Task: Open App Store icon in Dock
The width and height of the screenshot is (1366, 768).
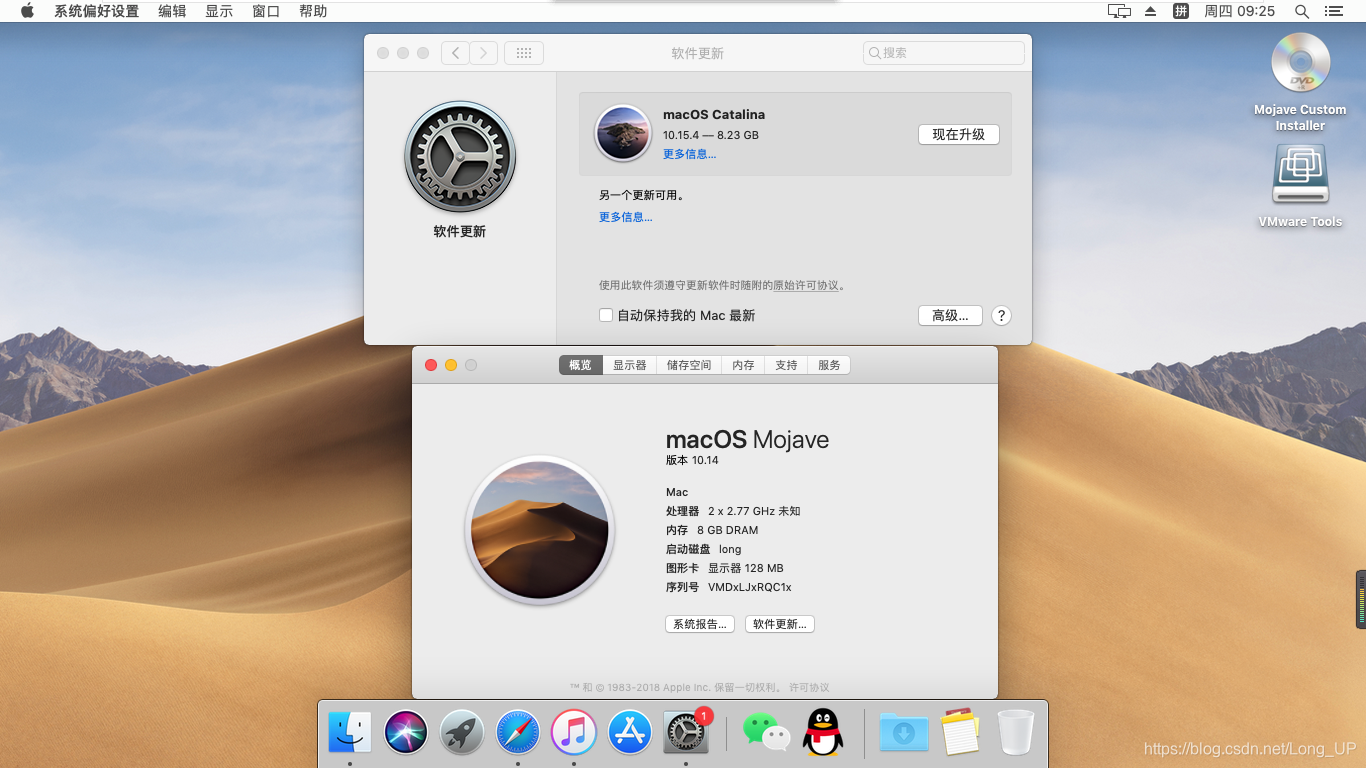Action: pos(630,733)
